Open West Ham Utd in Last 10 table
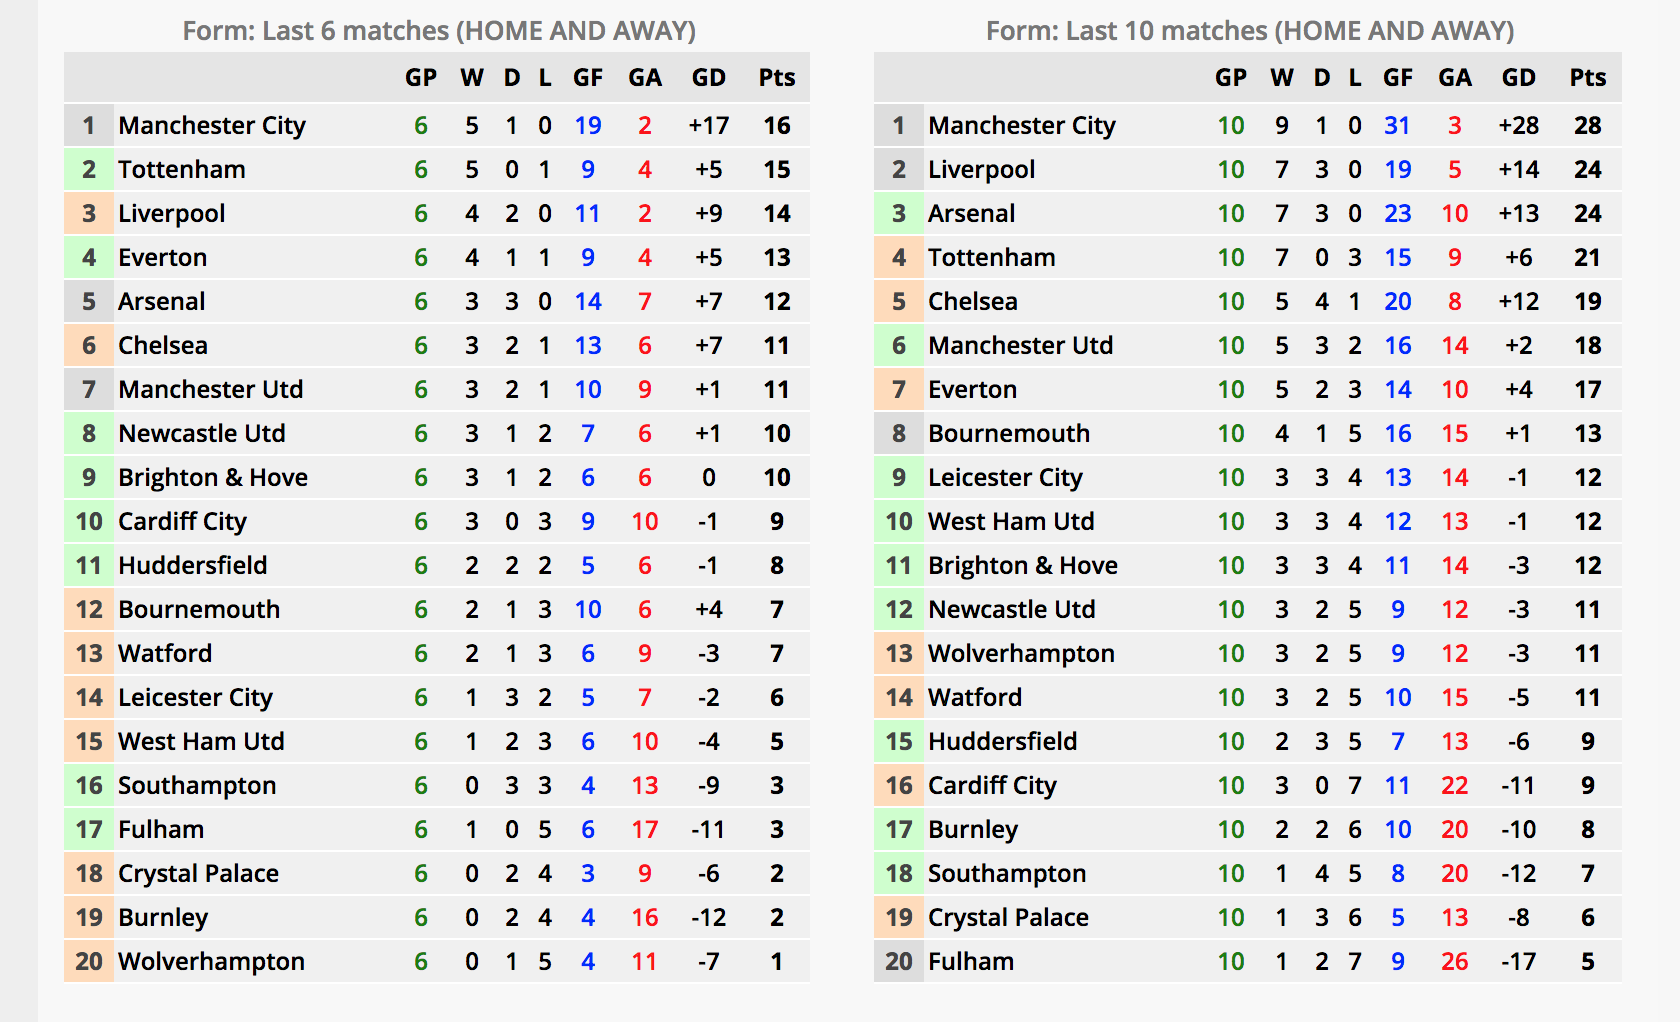The height and width of the screenshot is (1022, 1680). (1011, 522)
